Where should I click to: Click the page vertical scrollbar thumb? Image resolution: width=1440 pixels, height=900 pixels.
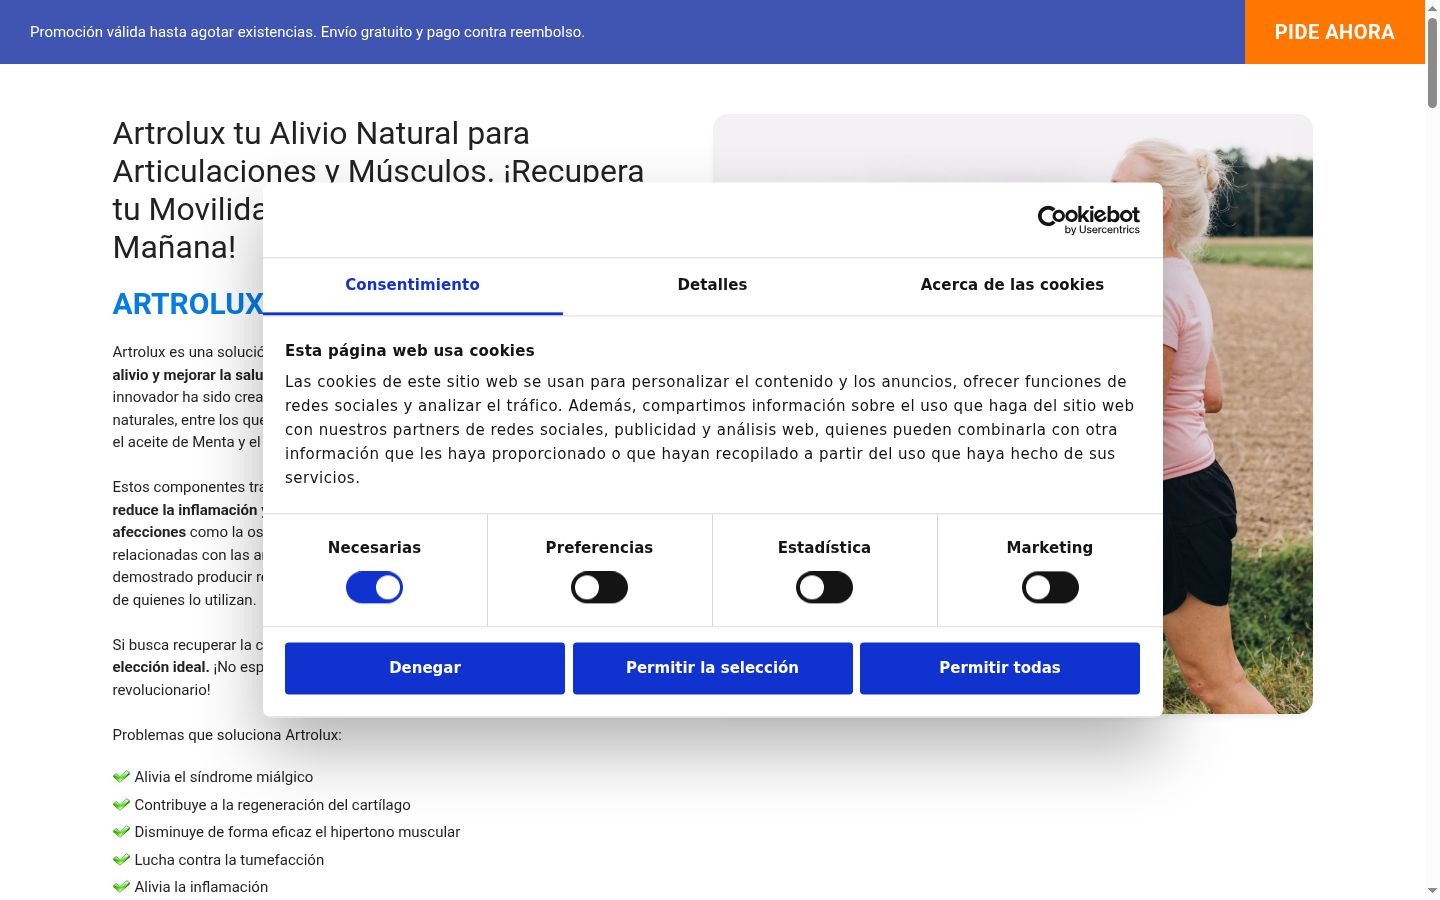coord(1433,62)
